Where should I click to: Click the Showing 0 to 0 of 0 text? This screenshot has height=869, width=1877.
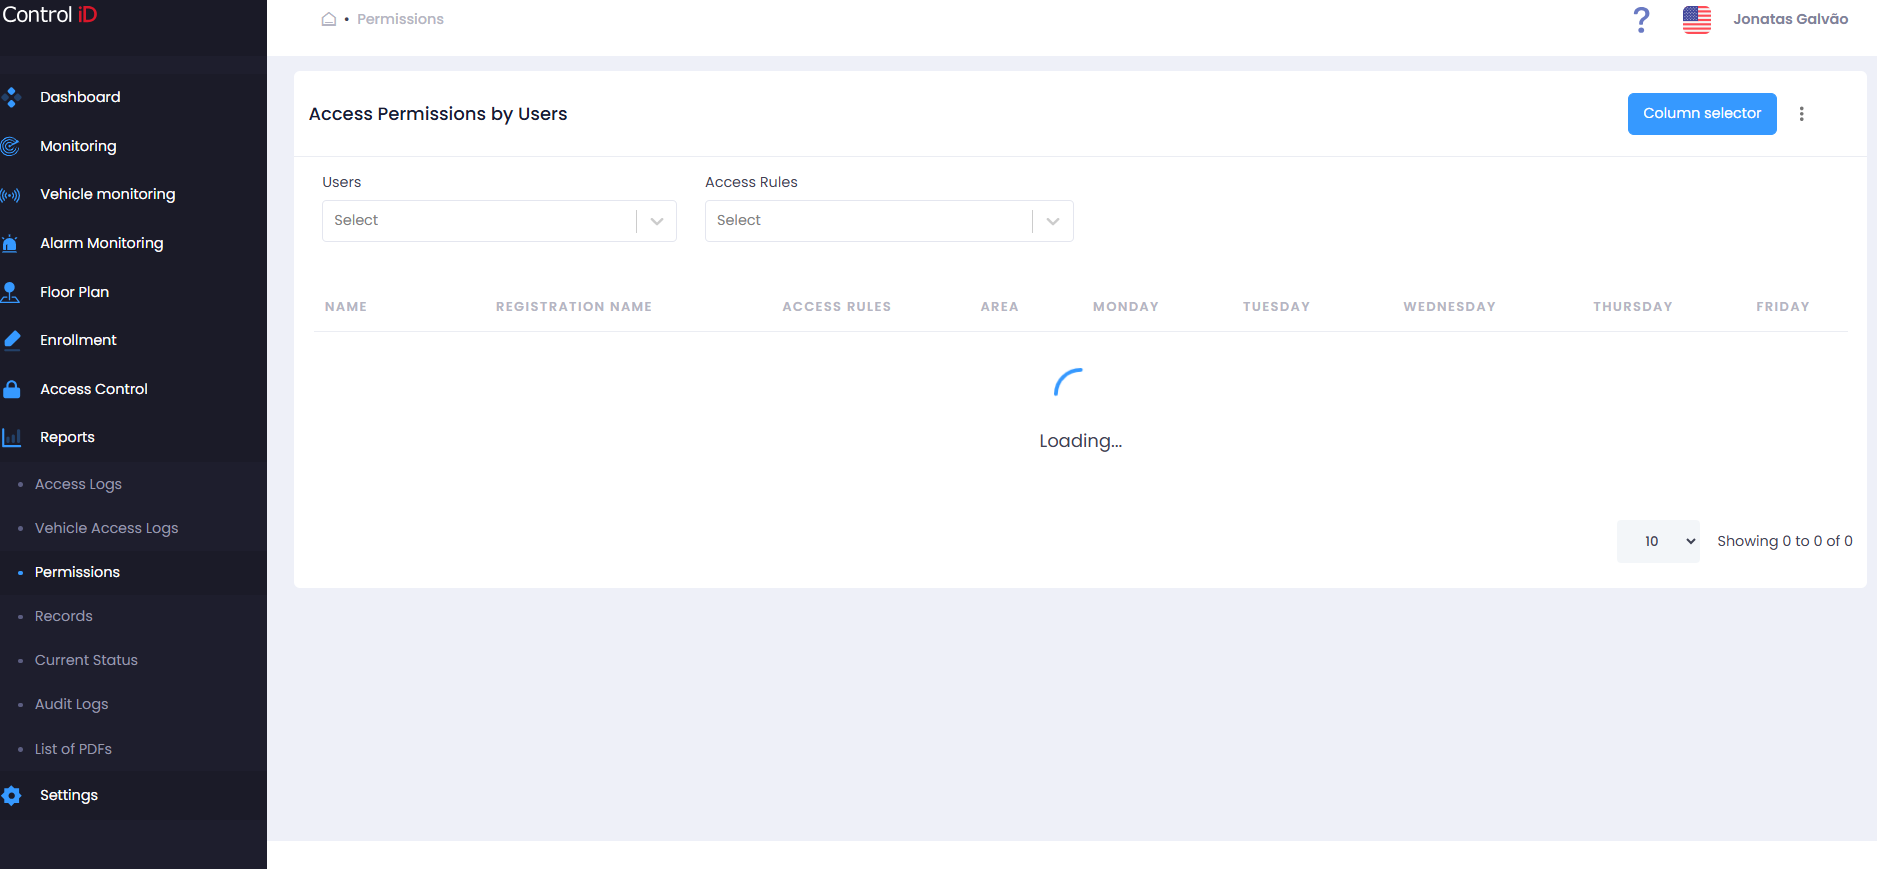1785,541
